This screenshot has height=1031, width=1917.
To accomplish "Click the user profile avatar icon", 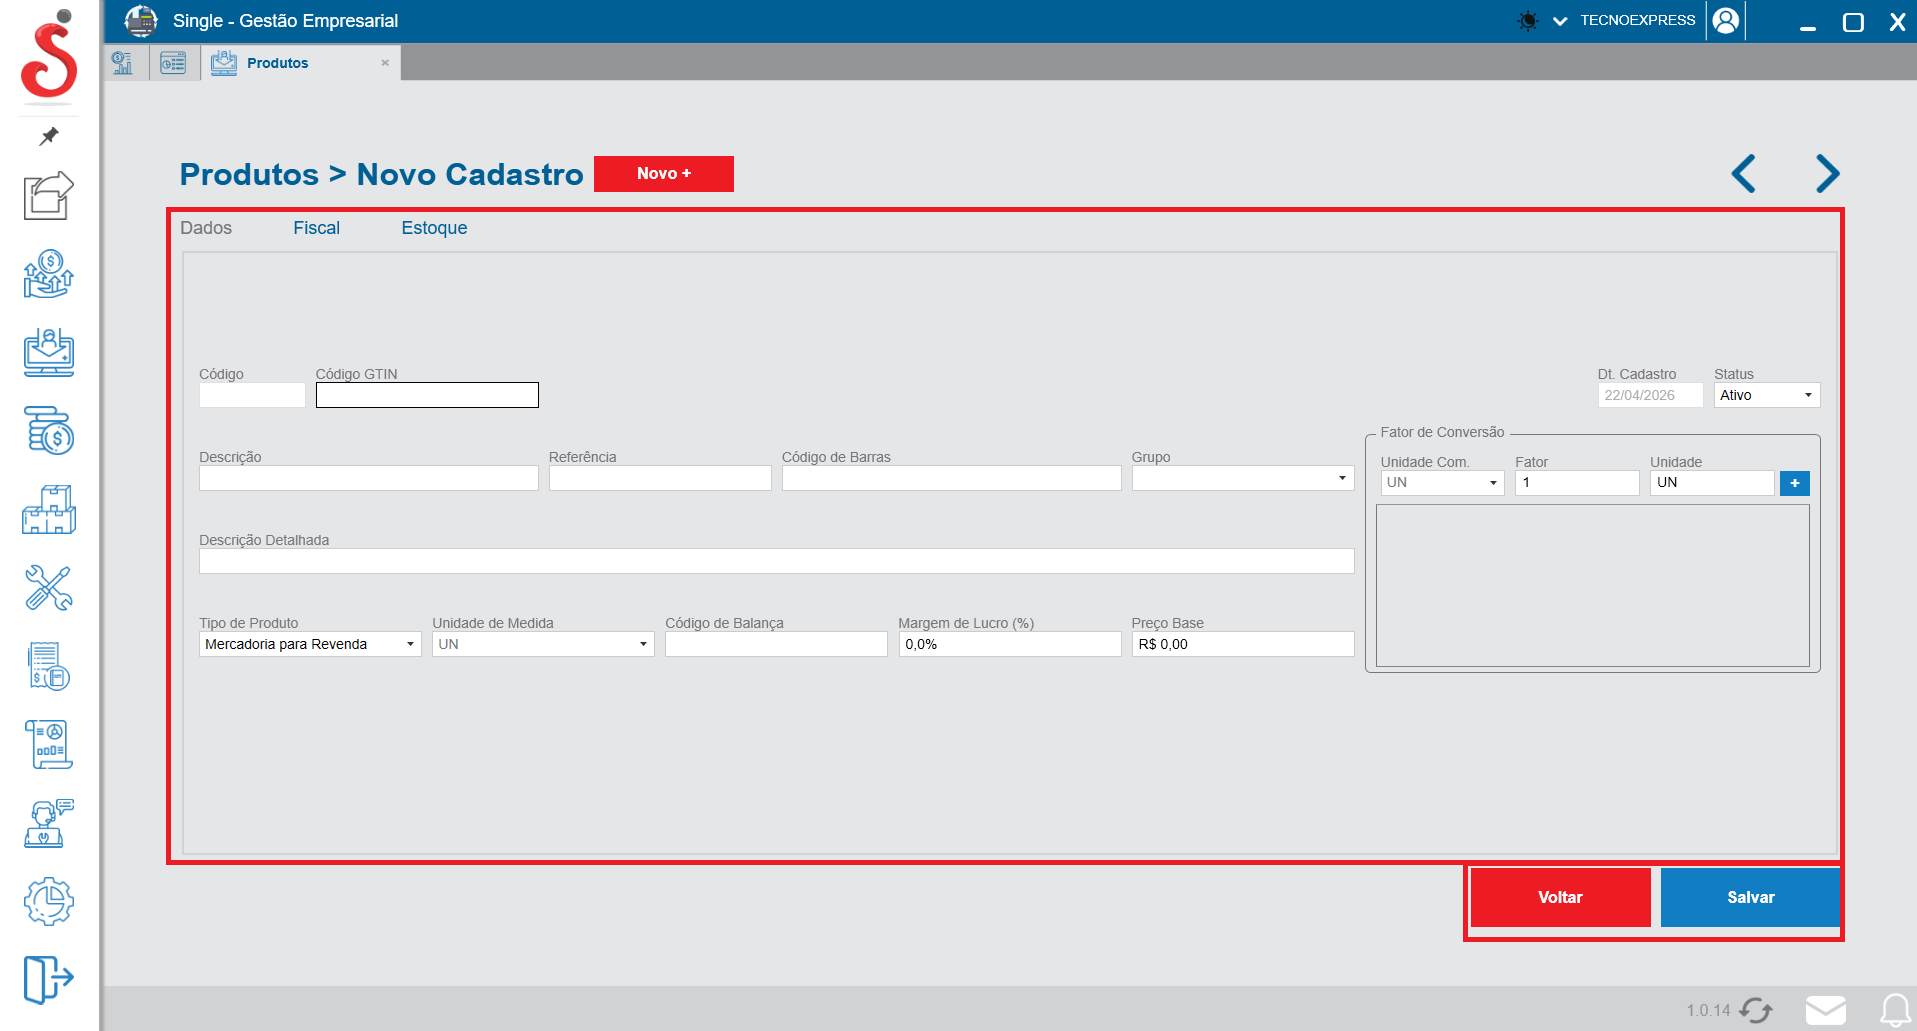I will (x=1726, y=21).
